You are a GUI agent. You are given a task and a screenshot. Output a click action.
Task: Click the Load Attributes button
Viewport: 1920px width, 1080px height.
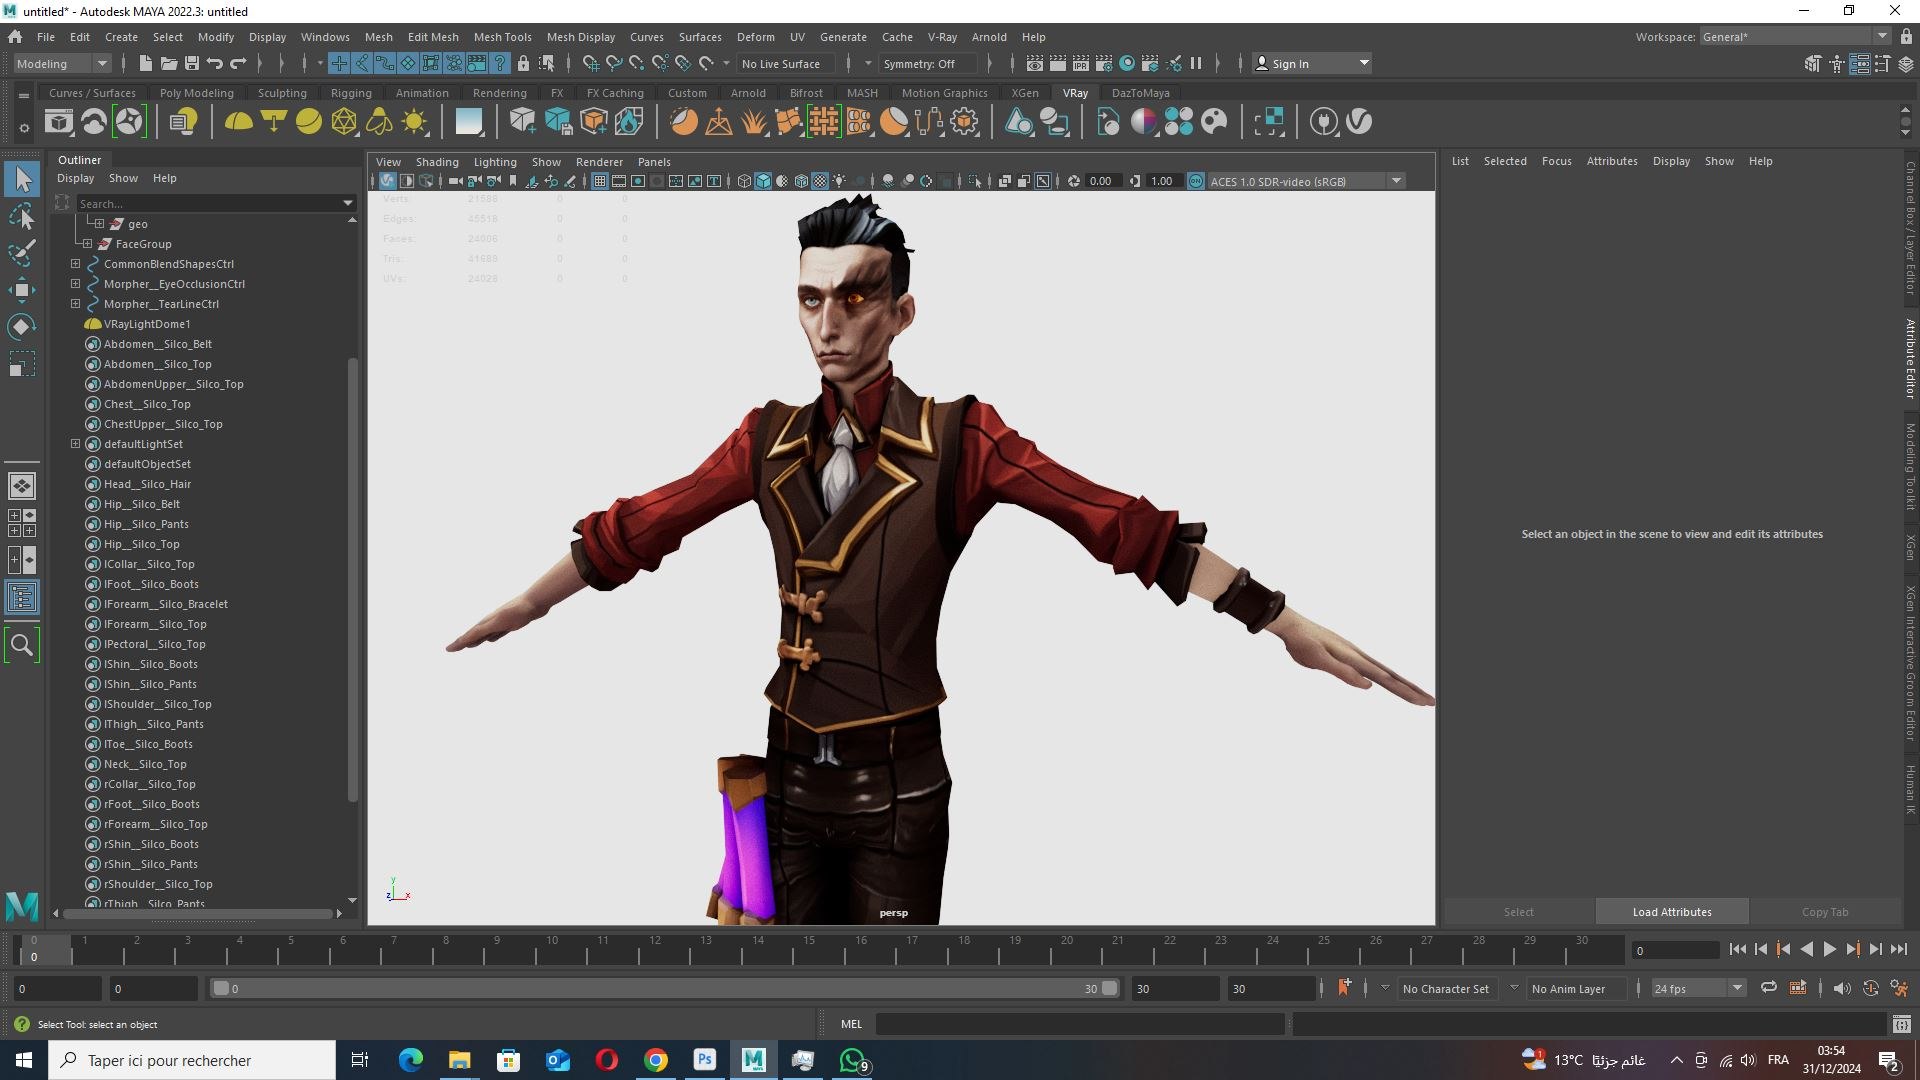pyautogui.click(x=1671, y=911)
